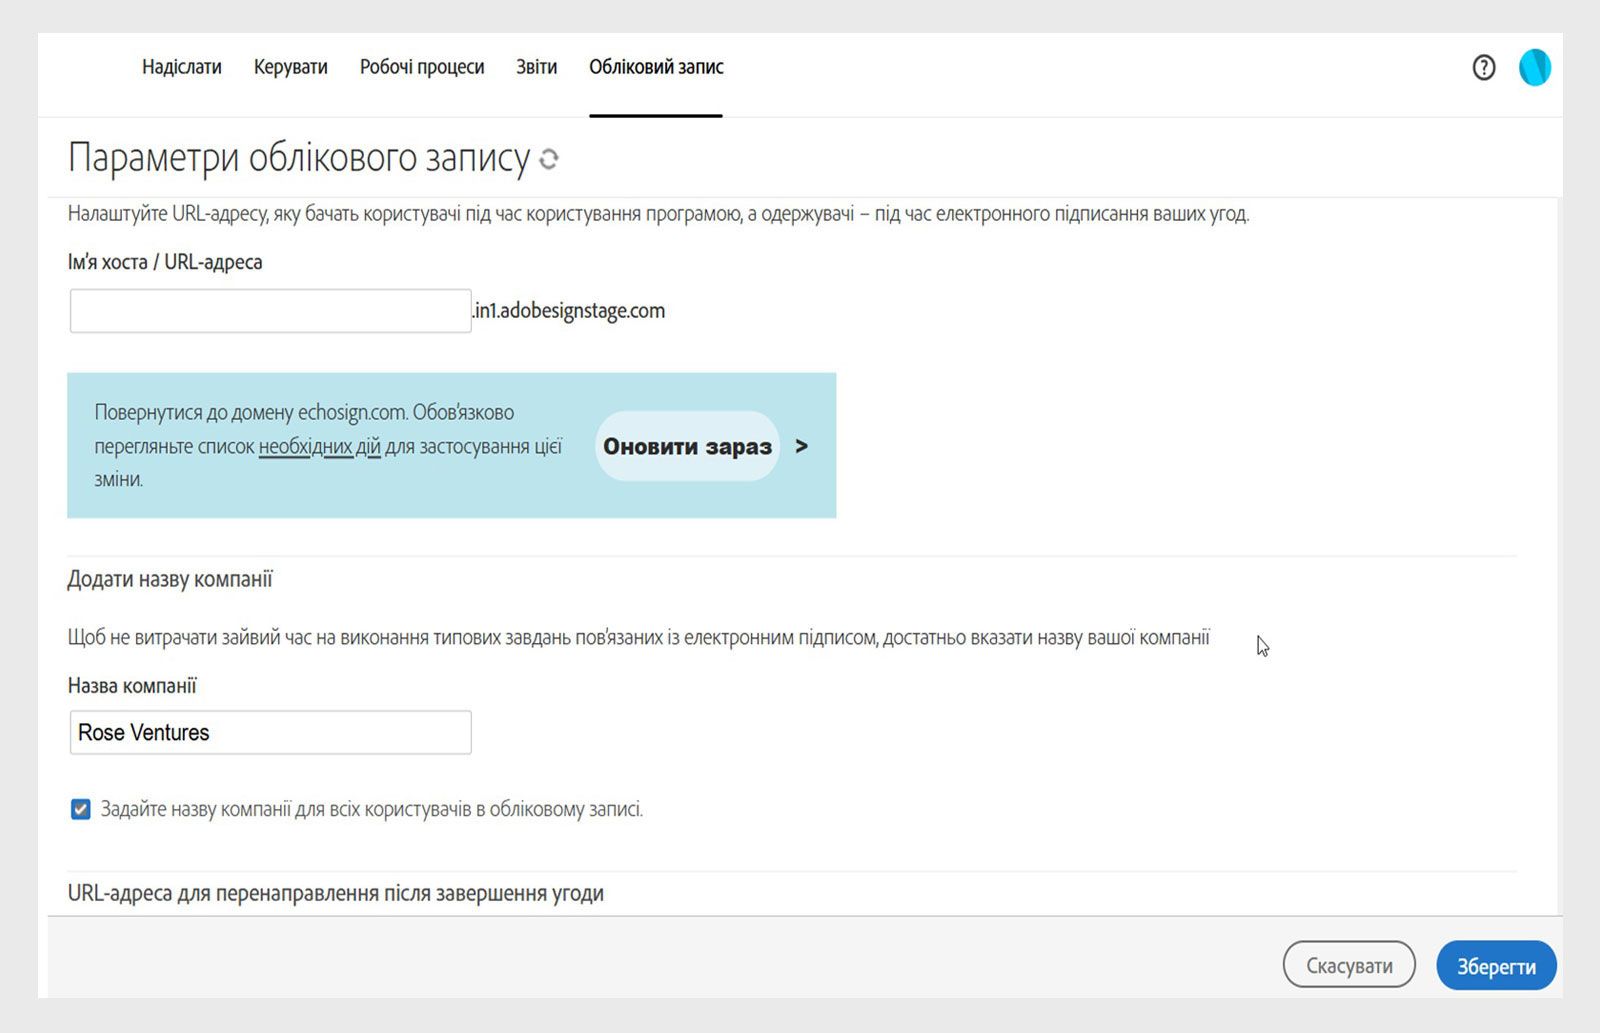1600x1033 pixels.
Task: Open the user profile avatar
Action: point(1534,68)
